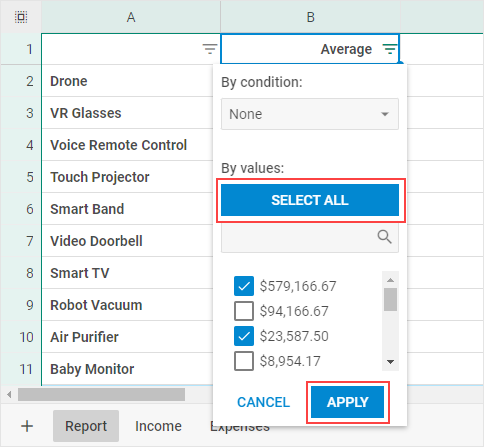Click the horizontal scrollbar left arrow
484x447 pixels.
click(9, 395)
